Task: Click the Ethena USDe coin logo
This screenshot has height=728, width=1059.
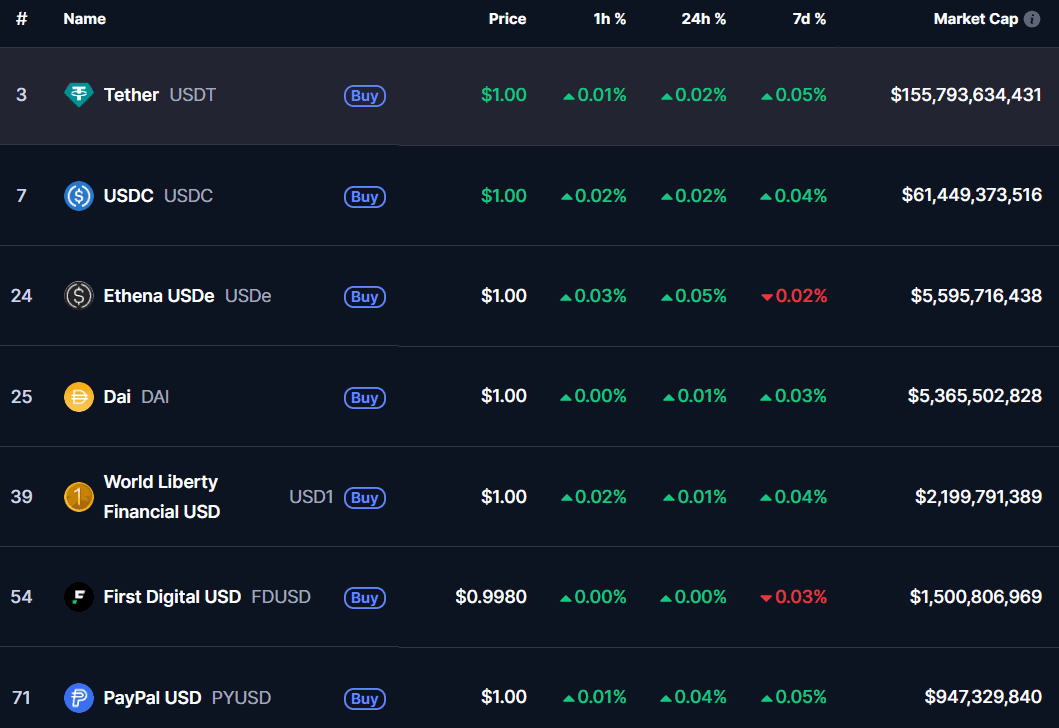Action: click(x=78, y=296)
